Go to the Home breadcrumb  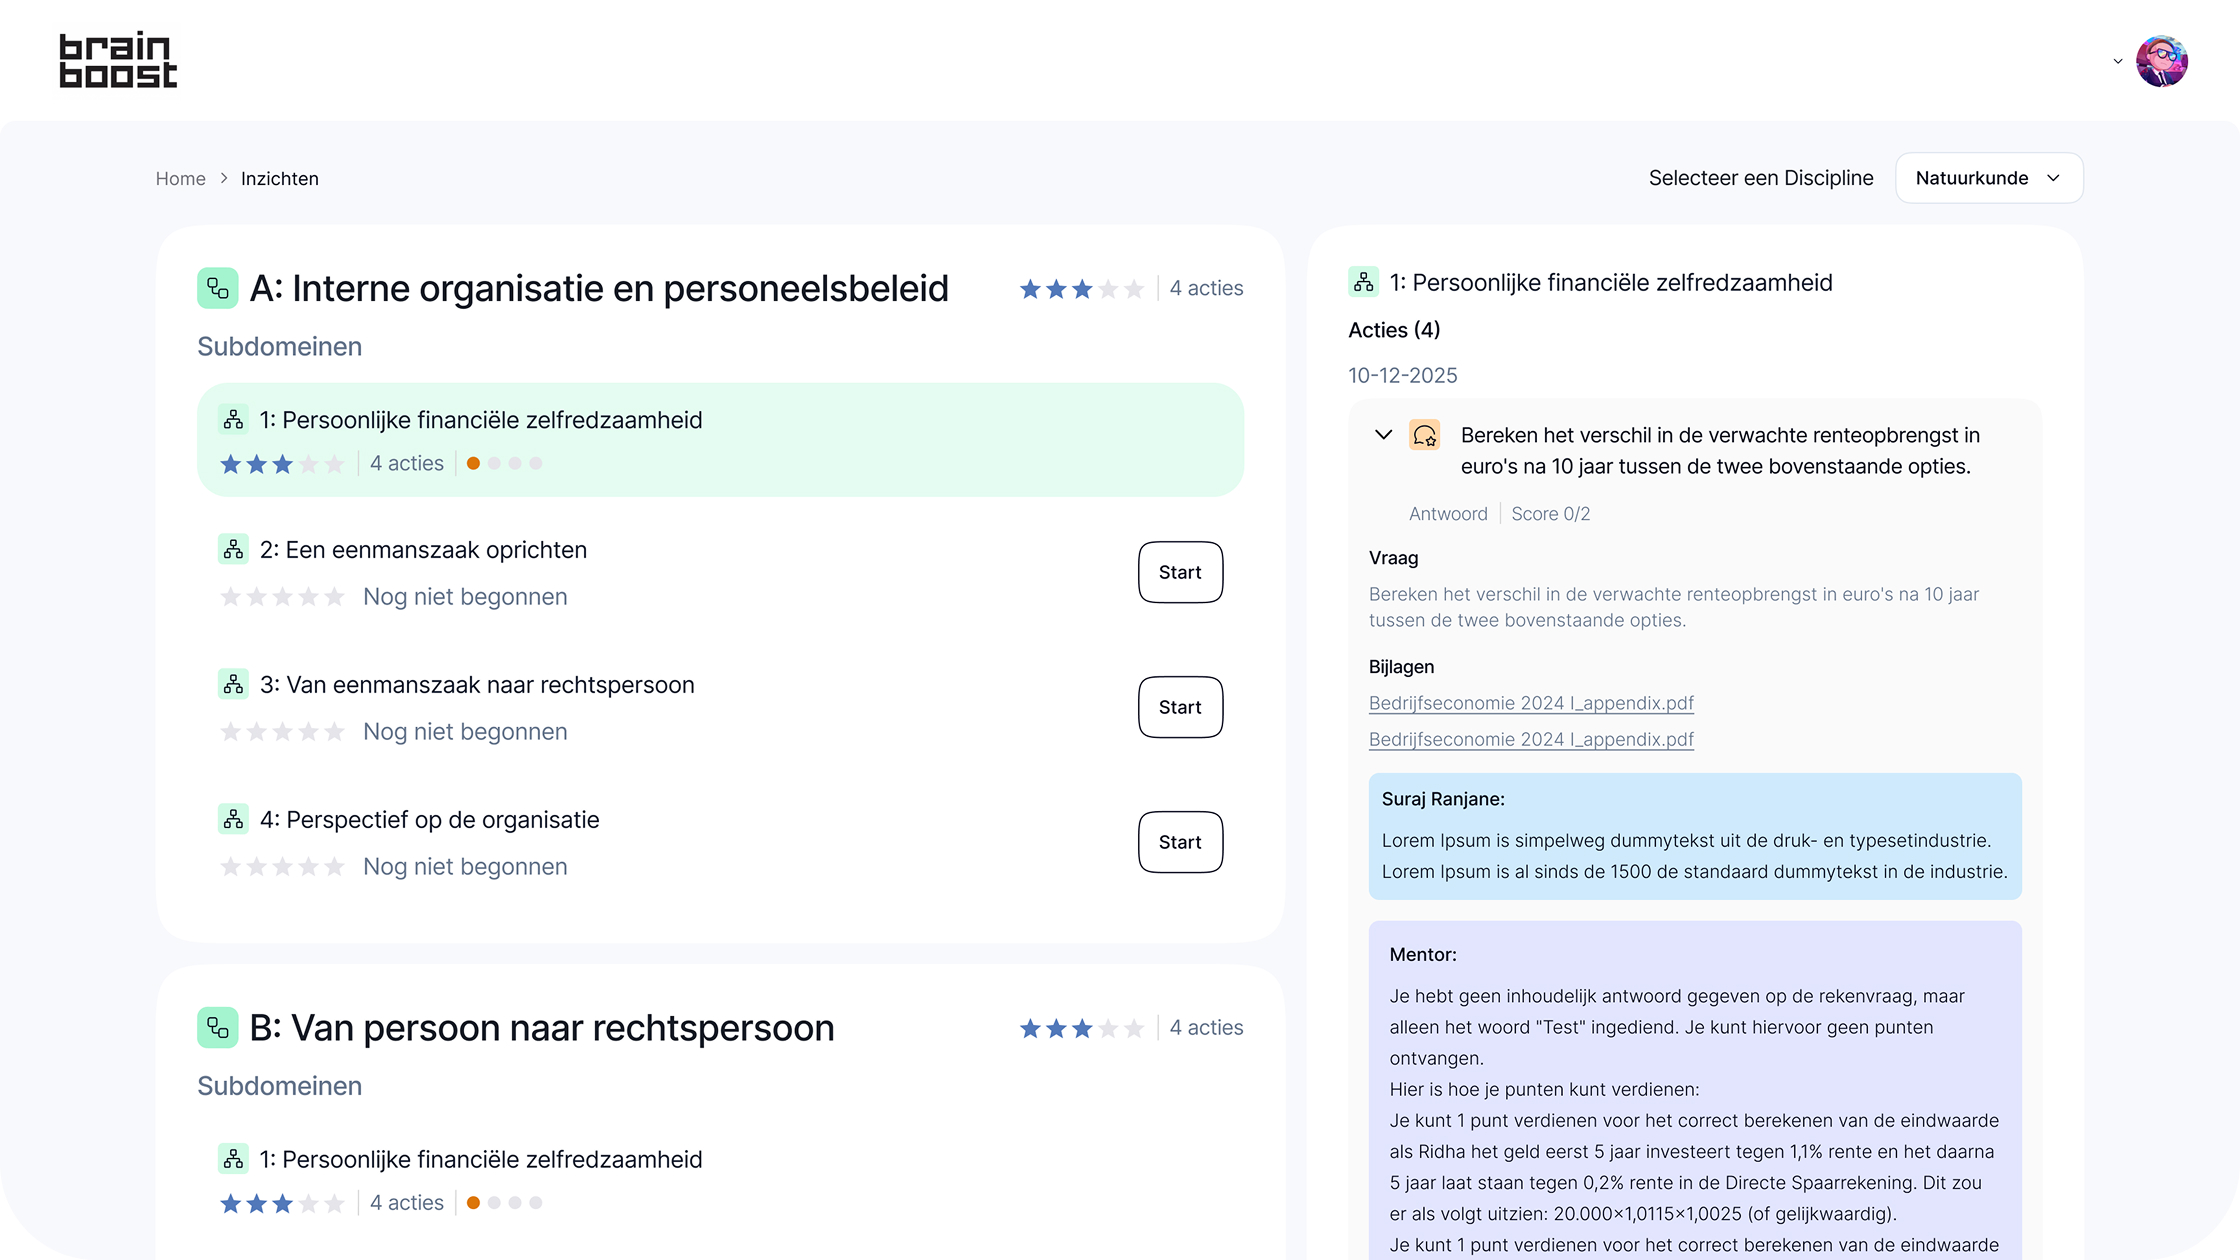180,179
